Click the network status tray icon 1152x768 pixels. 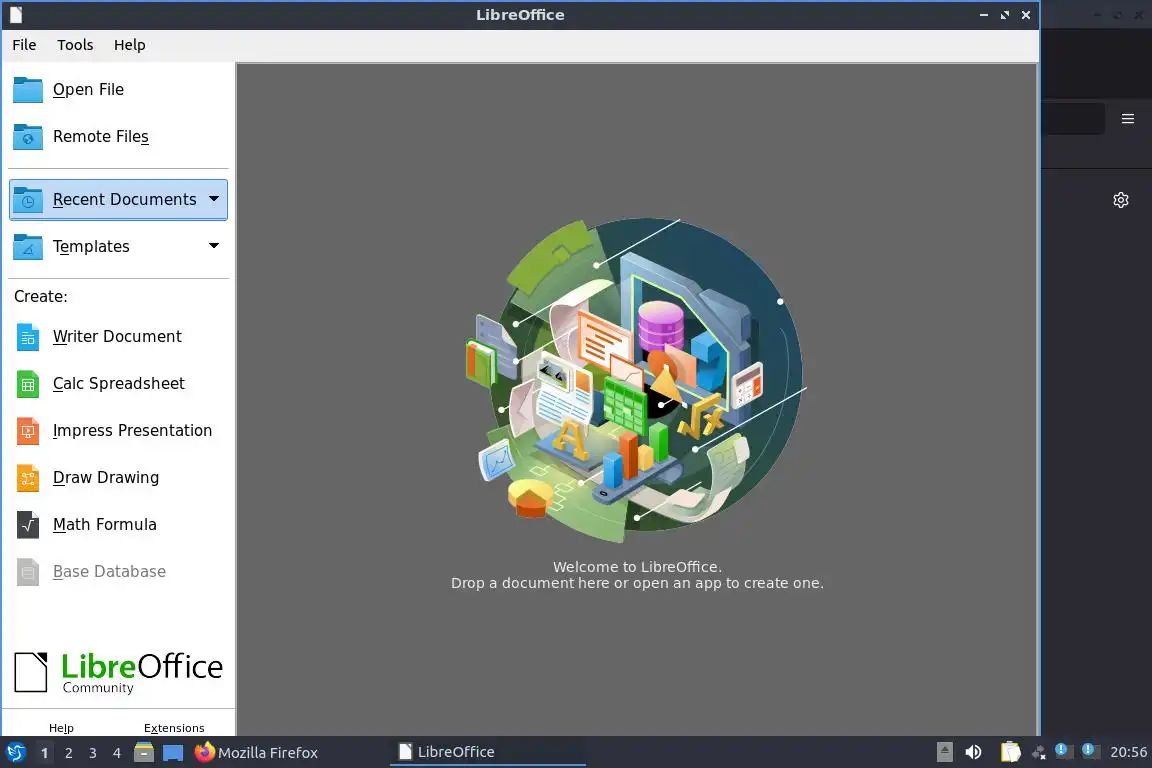pos(1039,753)
